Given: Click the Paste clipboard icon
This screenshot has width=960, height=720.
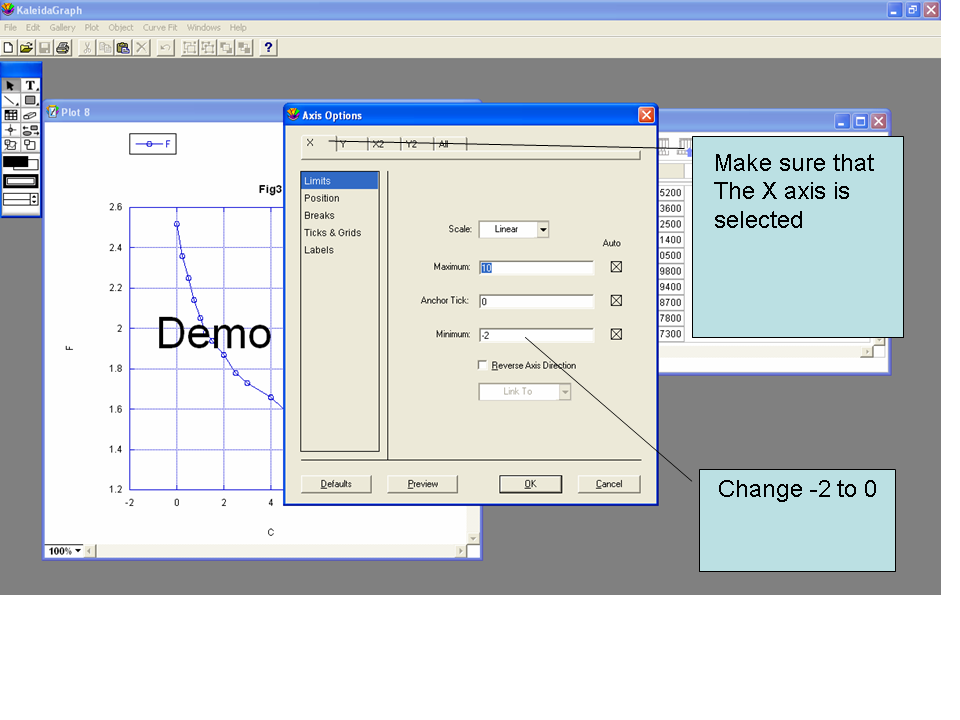Looking at the screenshot, I should pos(123,48).
